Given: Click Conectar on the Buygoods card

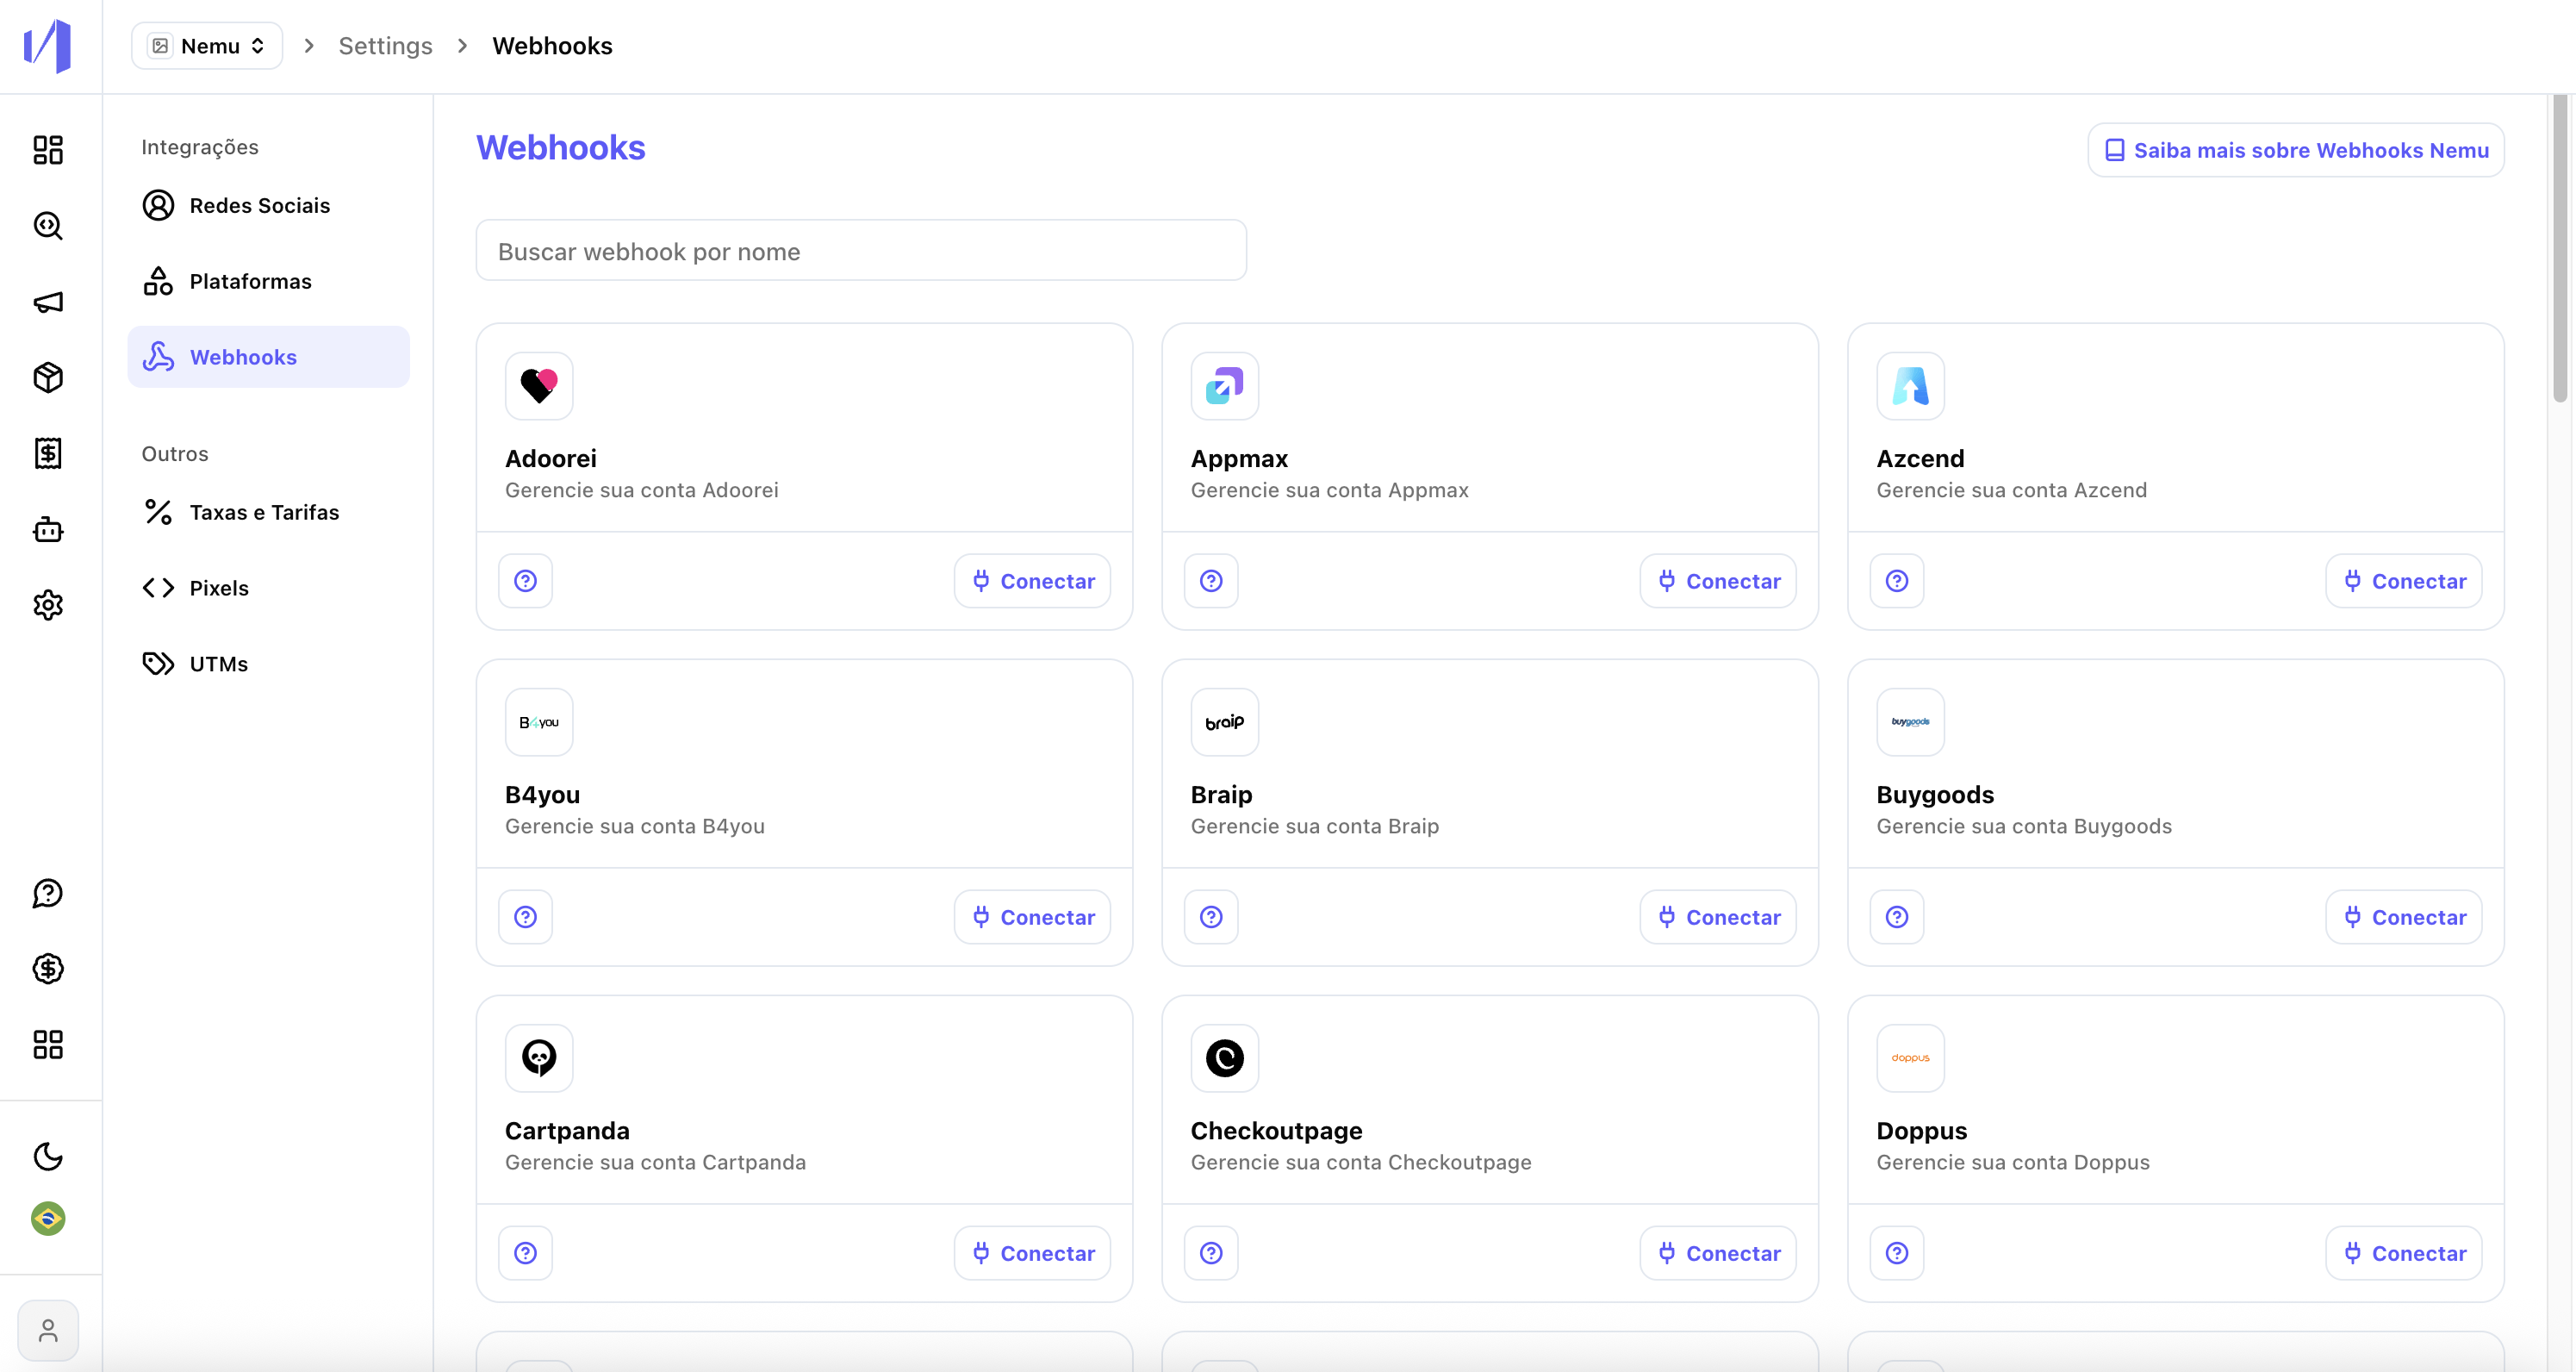Looking at the screenshot, I should pyautogui.click(x=2405, y=917).
